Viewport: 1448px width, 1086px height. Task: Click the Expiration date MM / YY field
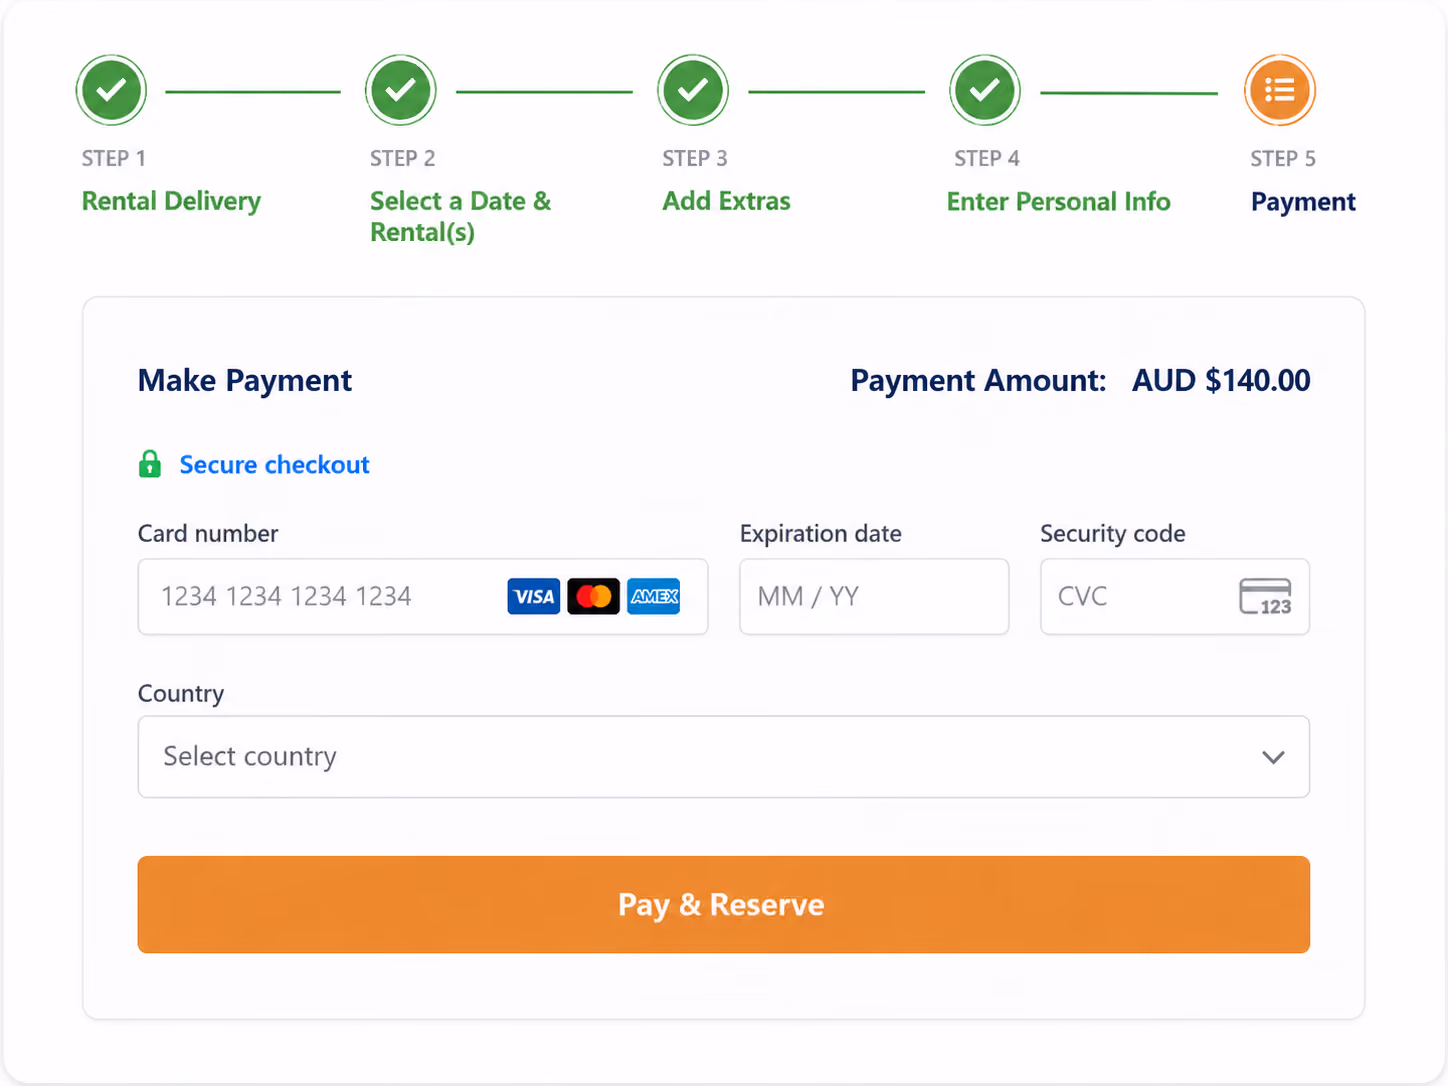pyautogui.click(x=874, y=597)
